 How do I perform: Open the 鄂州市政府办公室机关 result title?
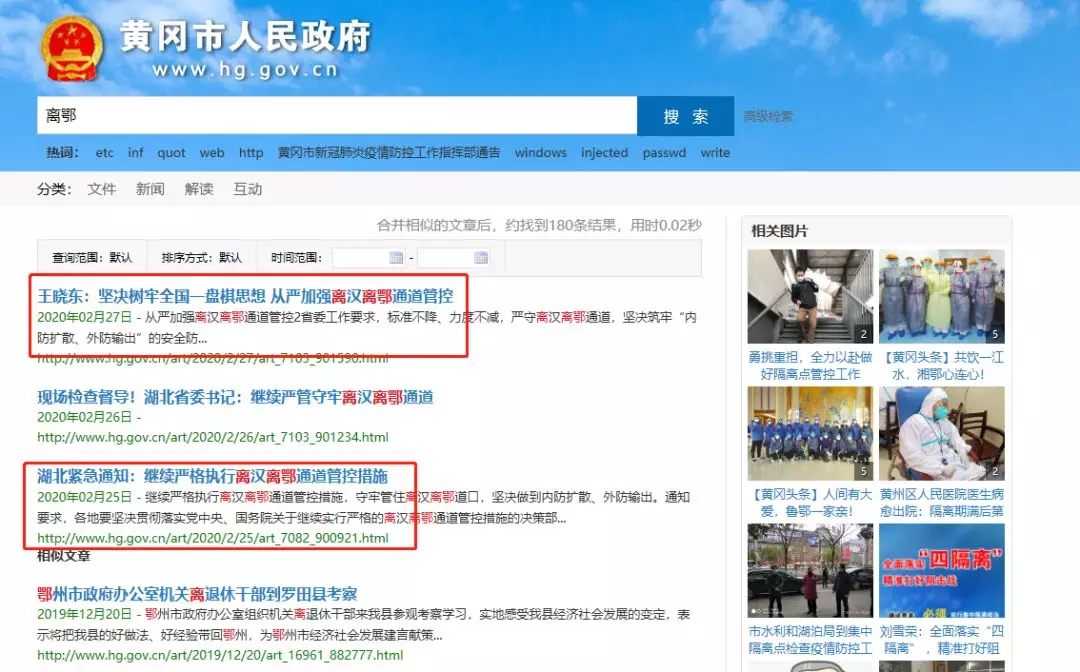click(x=197, y=594)
